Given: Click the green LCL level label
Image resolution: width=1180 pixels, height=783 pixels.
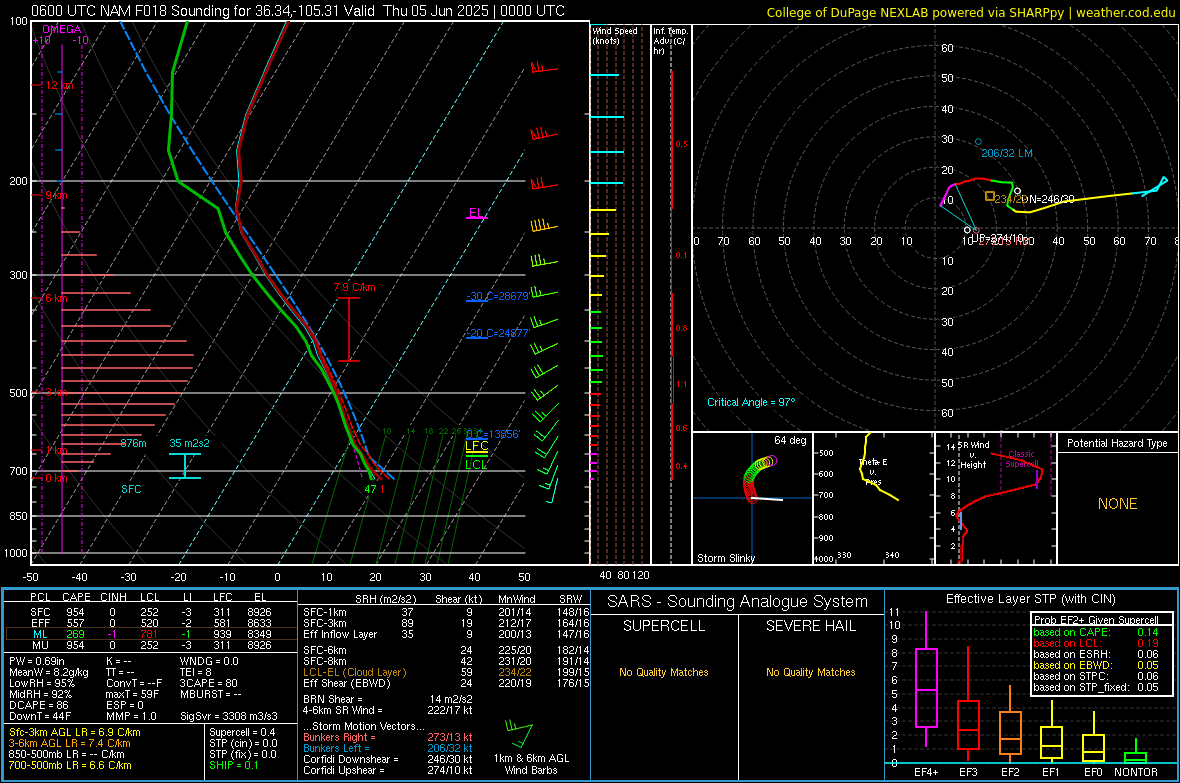Looking at the screenshot, I should click(476, 465).
